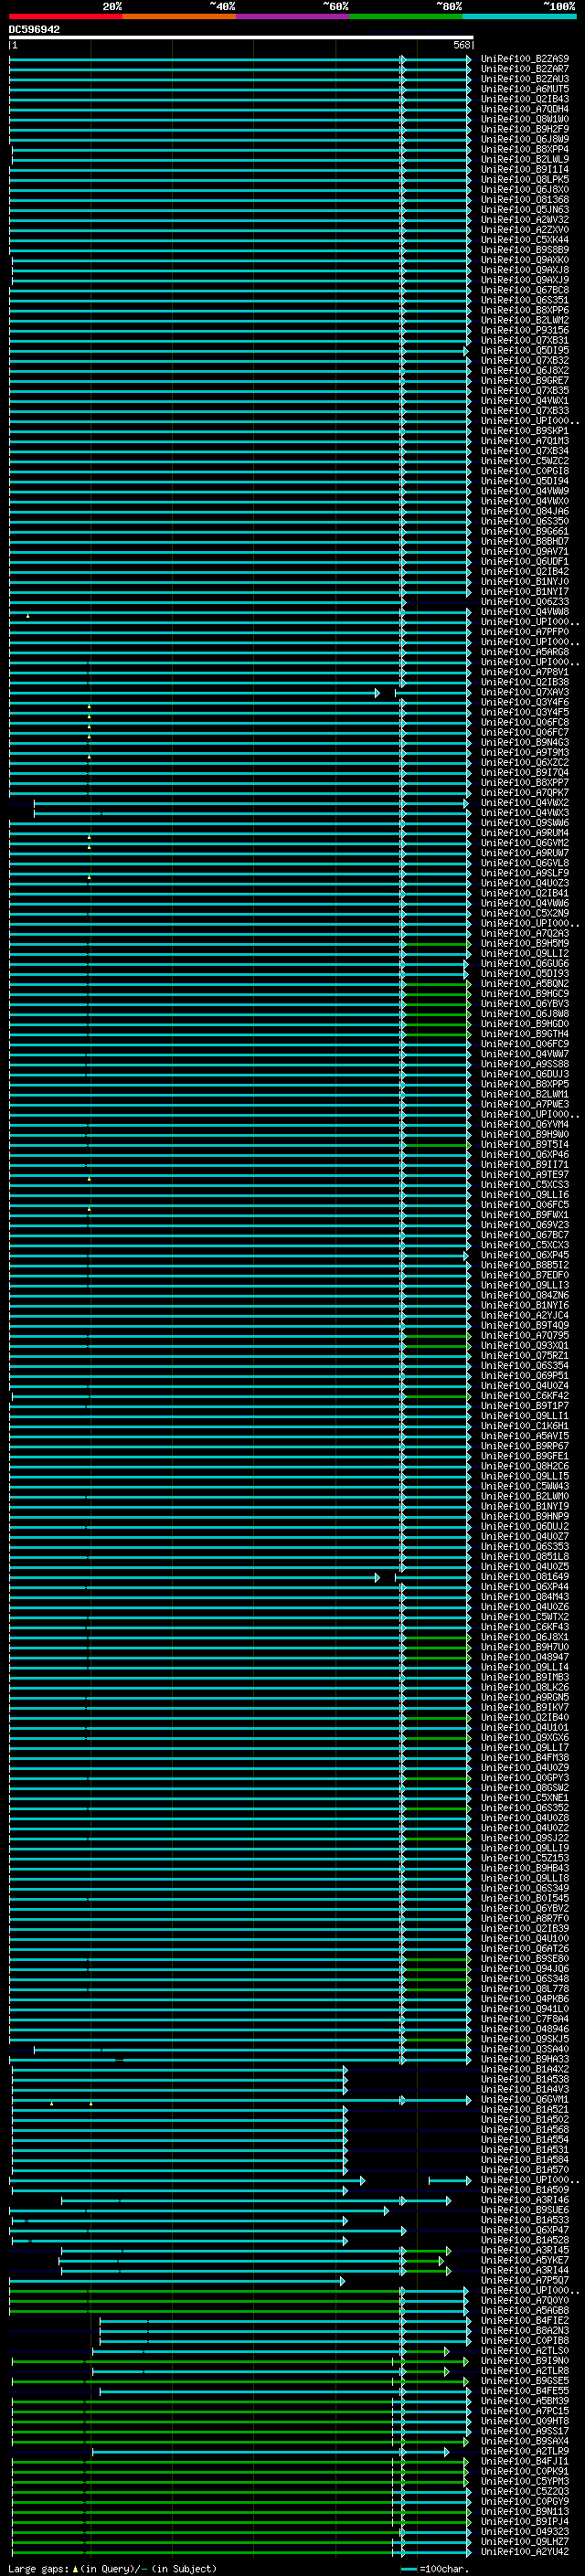
Task: Select label UniRef100_Q6S351
Action: click(525, 300)
